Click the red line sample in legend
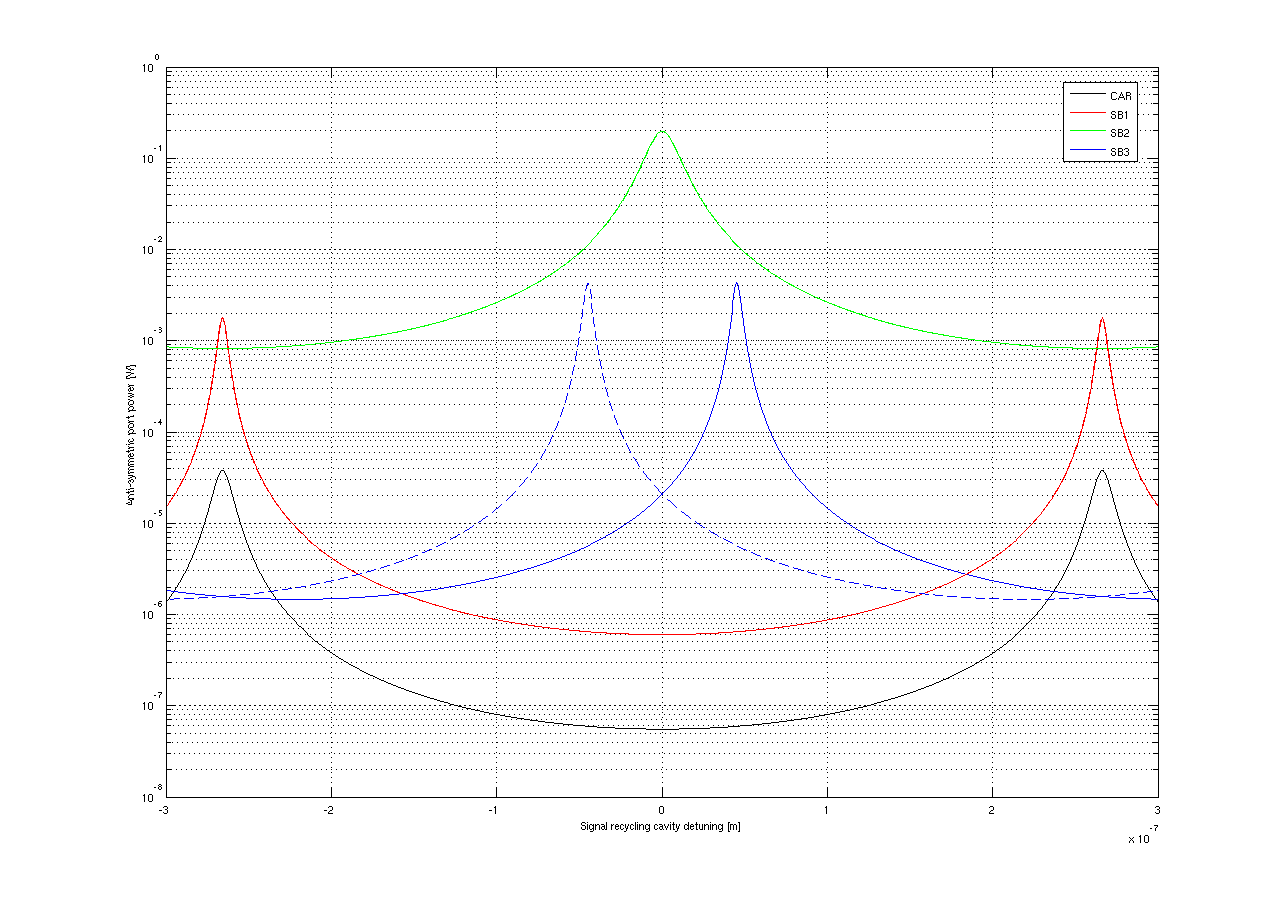The image size is (1280, 897). [x=1086, y=115]
